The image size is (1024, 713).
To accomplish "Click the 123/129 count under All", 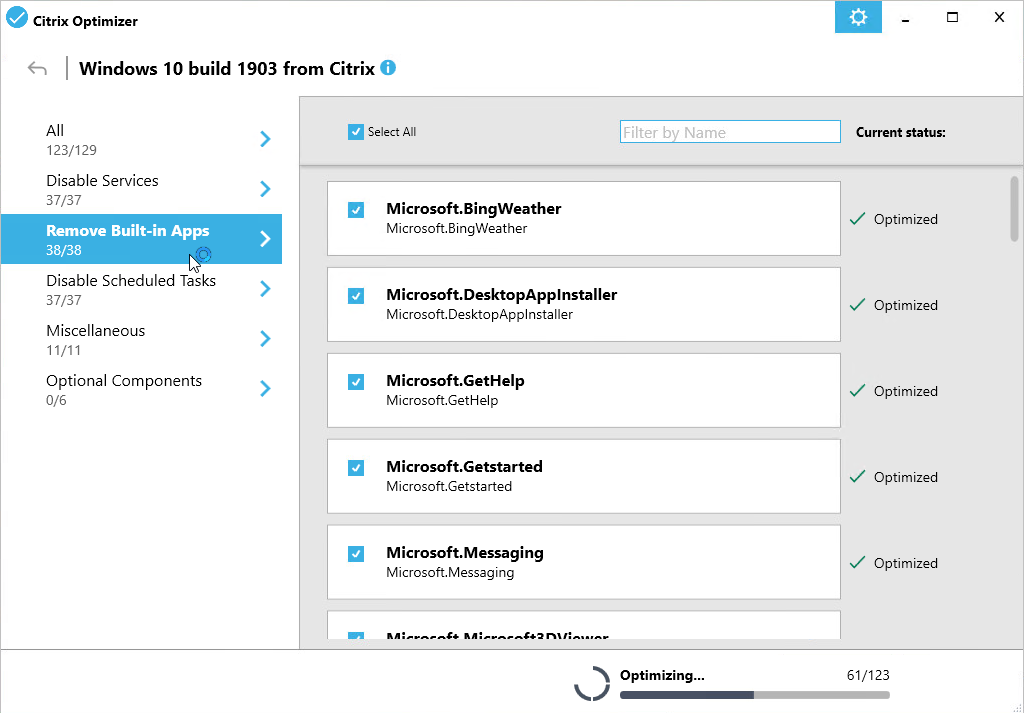I will point(71,150).
